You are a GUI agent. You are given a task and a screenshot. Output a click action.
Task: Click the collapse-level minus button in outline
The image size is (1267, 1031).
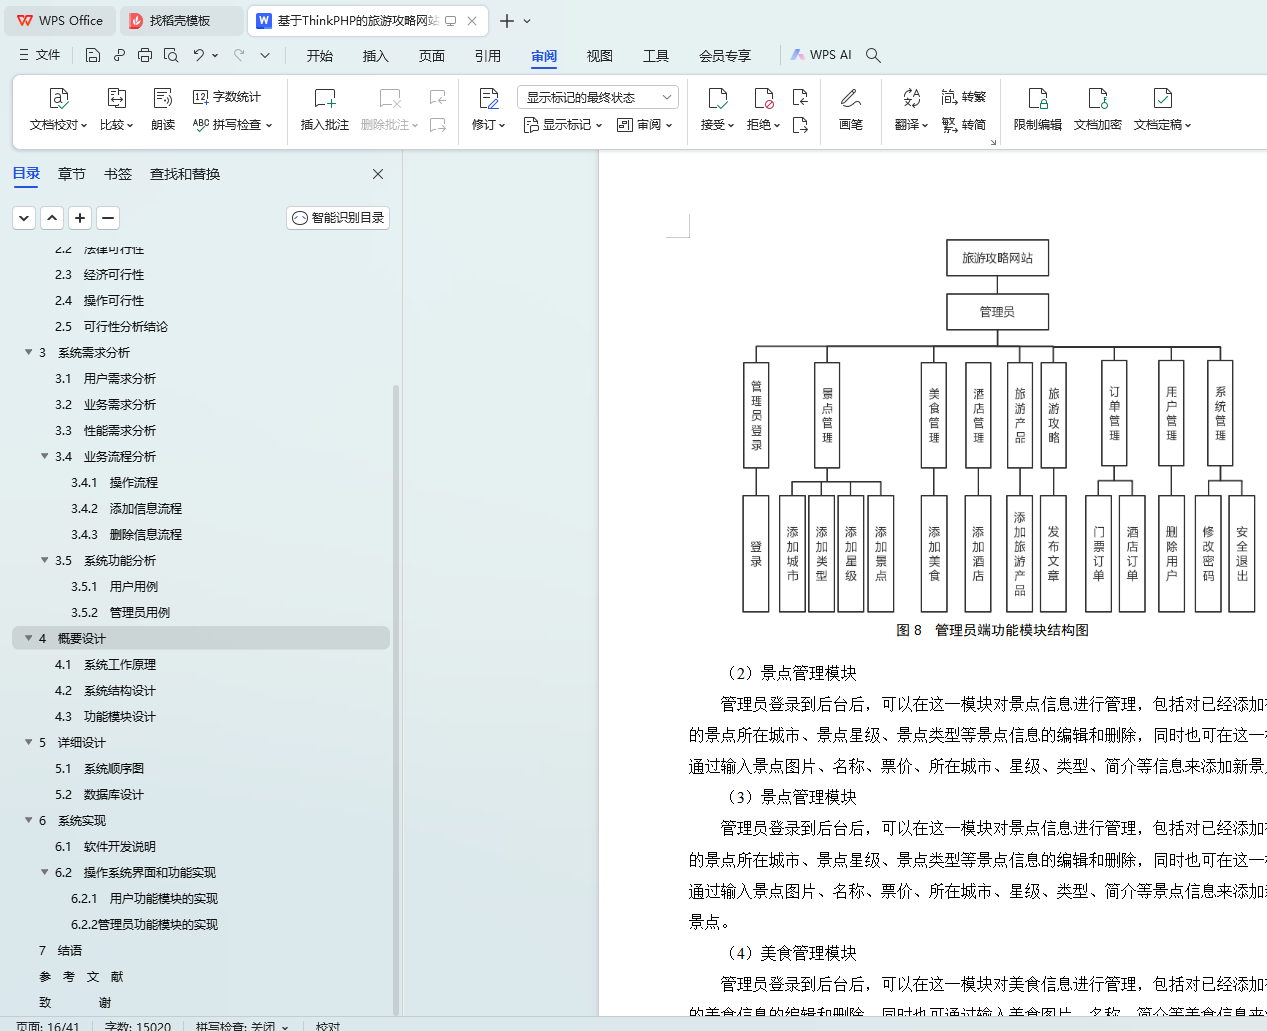click(x=108, y=217)
